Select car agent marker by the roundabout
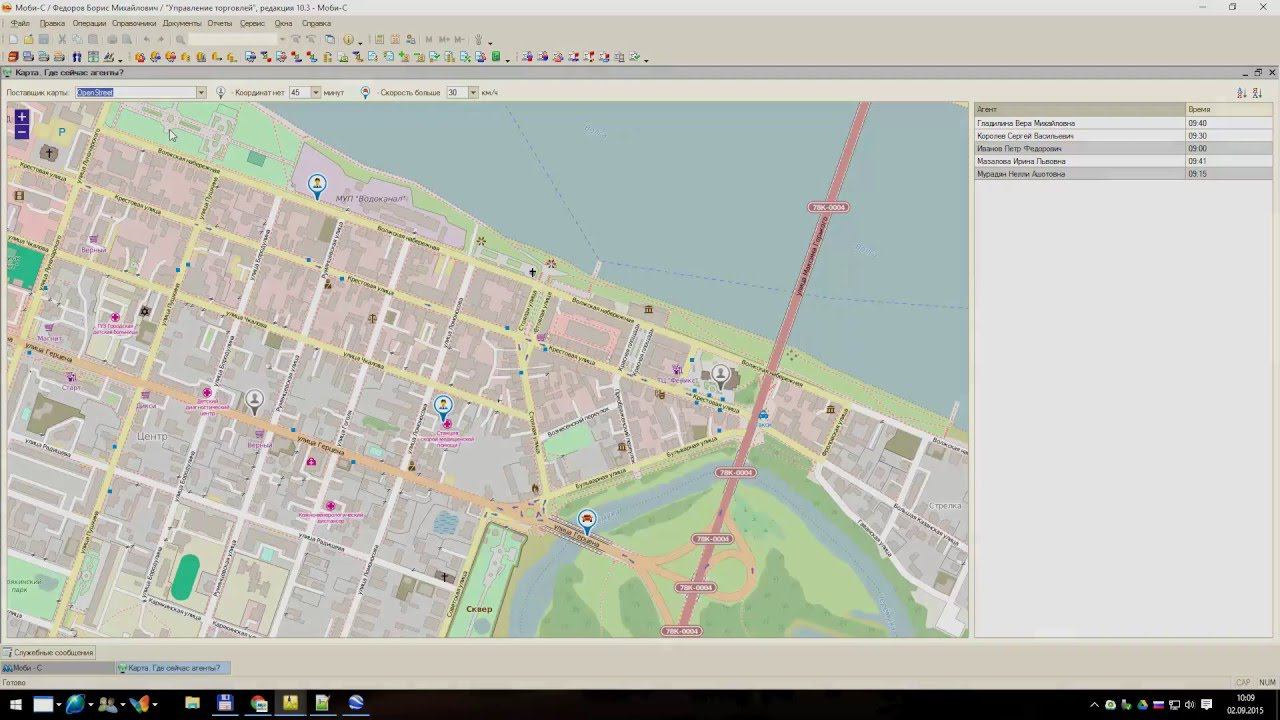This screenshot has width=1280, height=720. (x=587, y=521)
